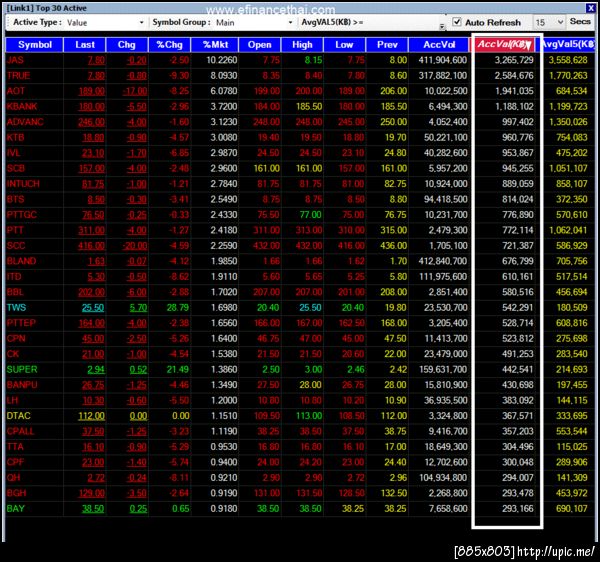This screenshot has width=600, height=562.
Task: Select the PTTGC symbol
Action: click(x=22, y=215)
